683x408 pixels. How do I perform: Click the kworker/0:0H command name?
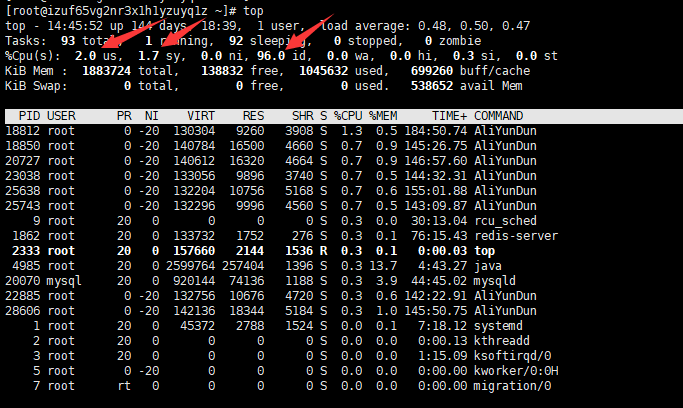pyautogui.click(x=516, y=371)
